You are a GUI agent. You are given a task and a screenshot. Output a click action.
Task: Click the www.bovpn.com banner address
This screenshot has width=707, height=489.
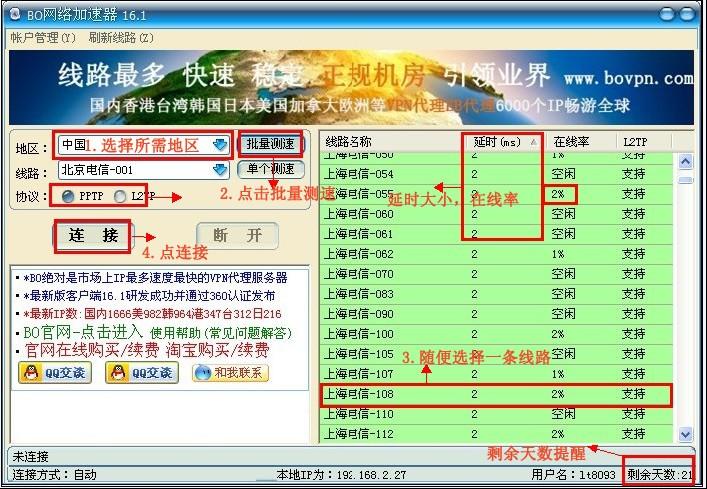[x=629, y=78]
